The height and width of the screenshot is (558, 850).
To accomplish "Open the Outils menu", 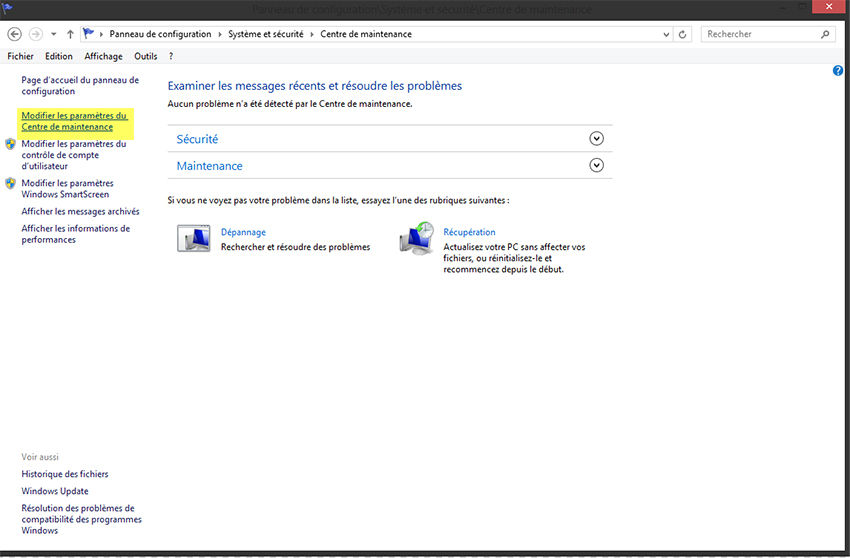I will click(x=145, y=56).
